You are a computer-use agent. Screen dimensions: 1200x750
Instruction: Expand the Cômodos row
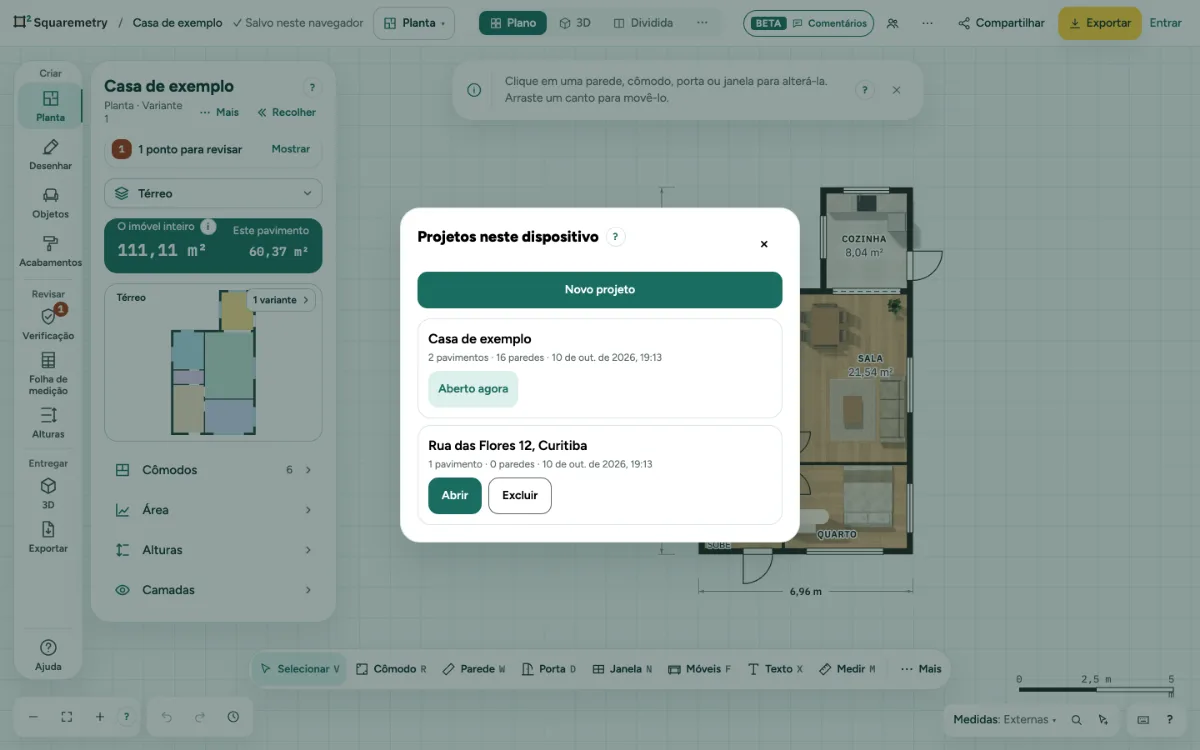213,470
